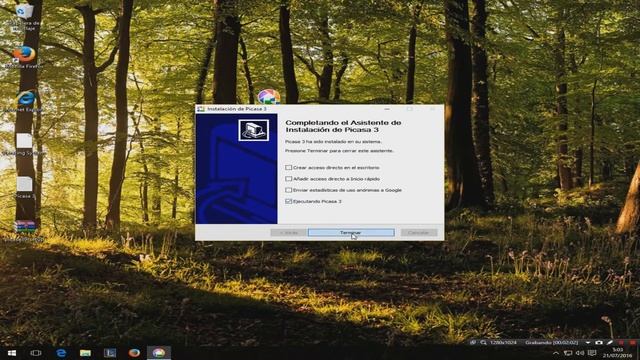Open File Explorer from taskbar
The image size is (640, 360).
[85, 353]
